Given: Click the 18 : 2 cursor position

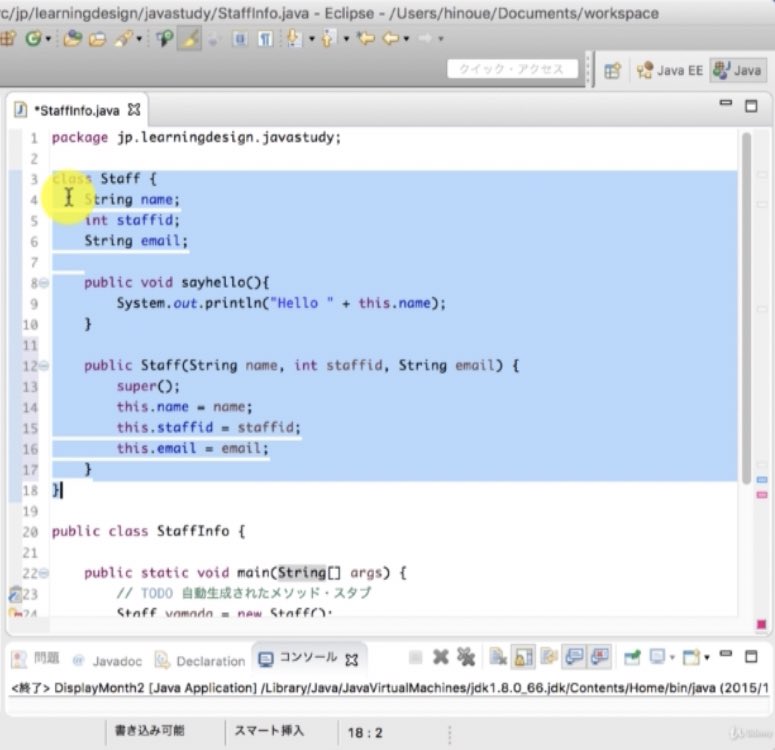Looking at the screenshot, I should point(365,733).
